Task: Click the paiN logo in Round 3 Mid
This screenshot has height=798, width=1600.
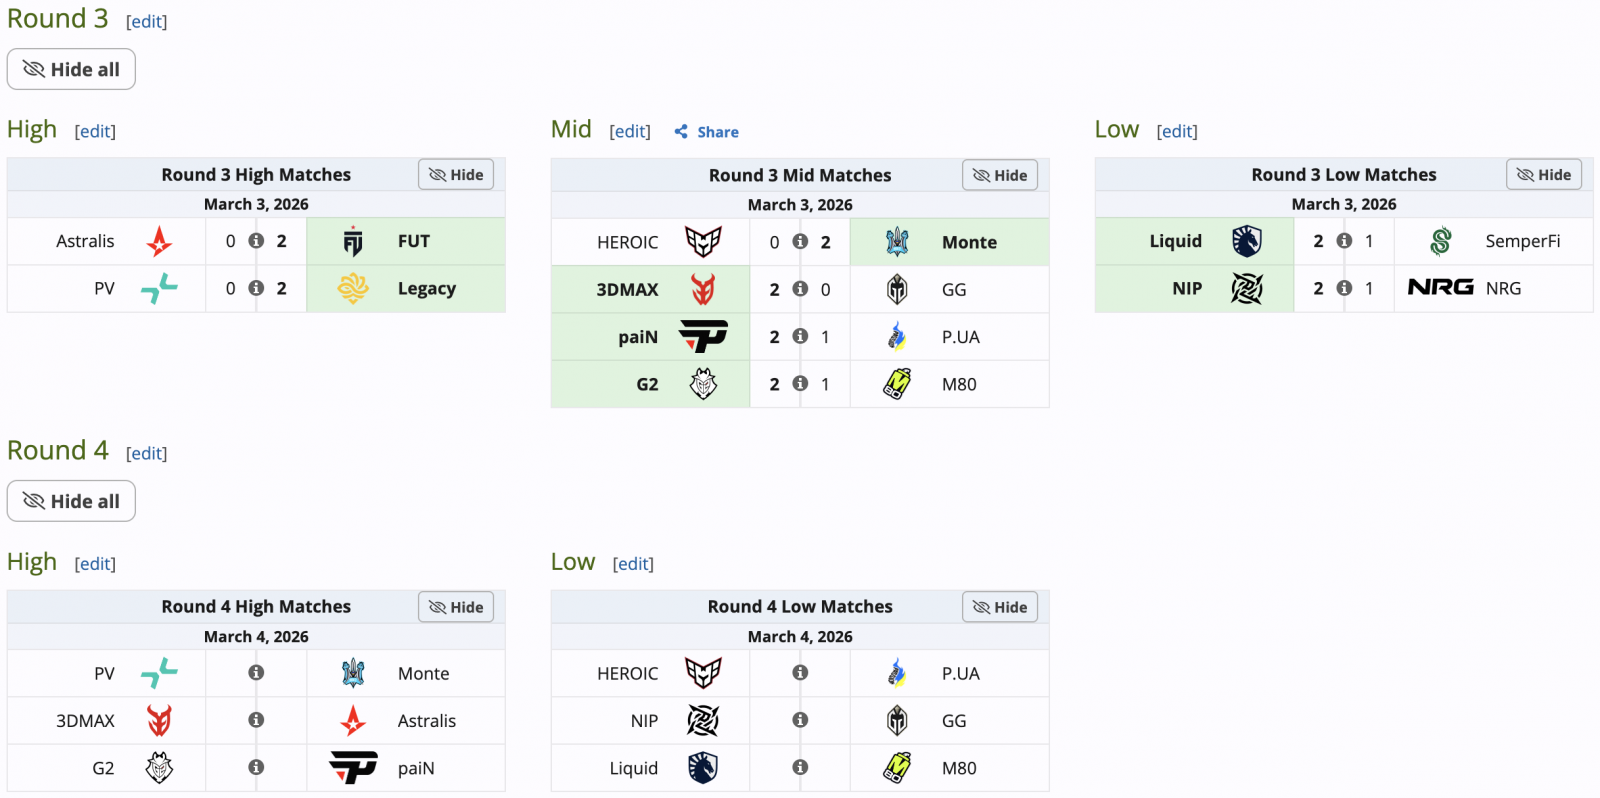Action: click(x=703, y=337)
